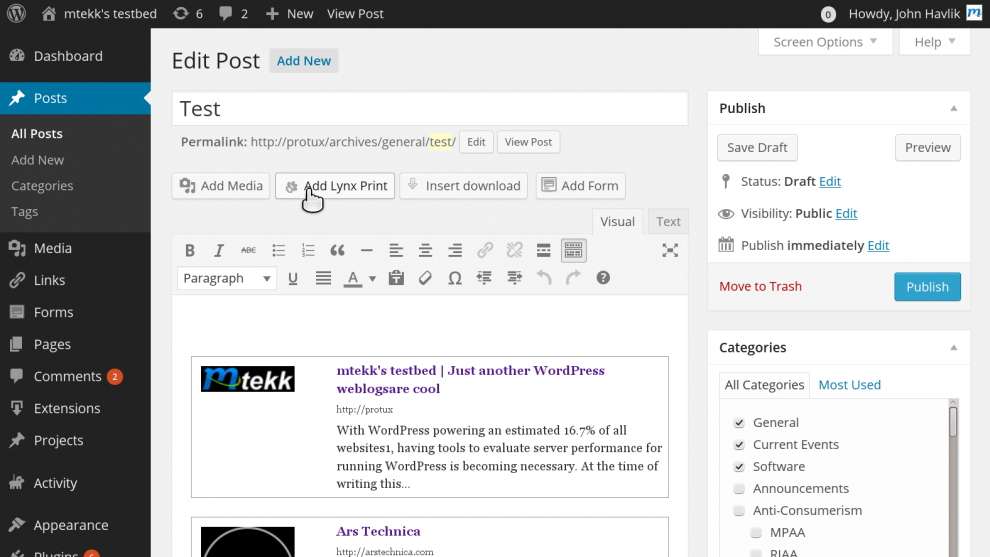Collapse the Publish box

click(x=953, y=109)
